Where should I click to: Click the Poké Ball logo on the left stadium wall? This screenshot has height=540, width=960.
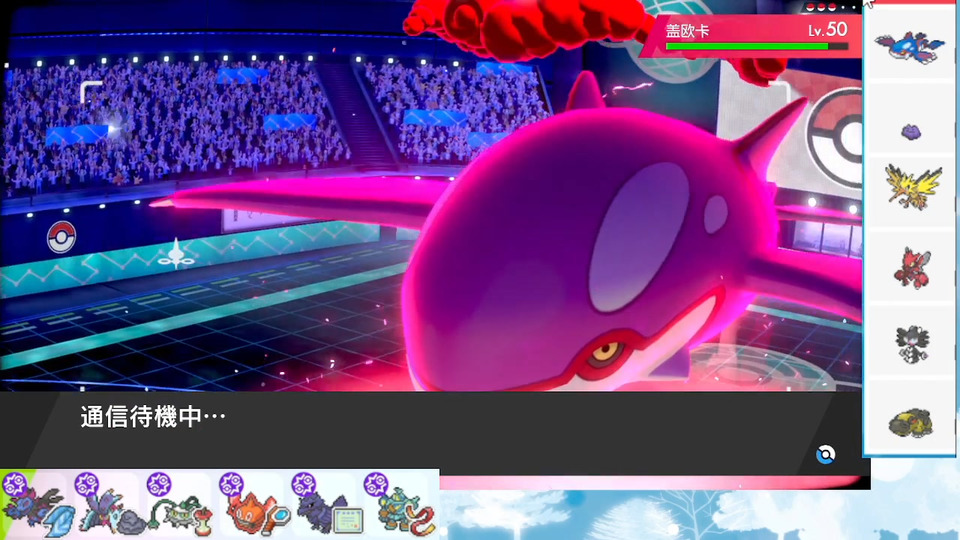pyautogui.click(x=61, y=238)
